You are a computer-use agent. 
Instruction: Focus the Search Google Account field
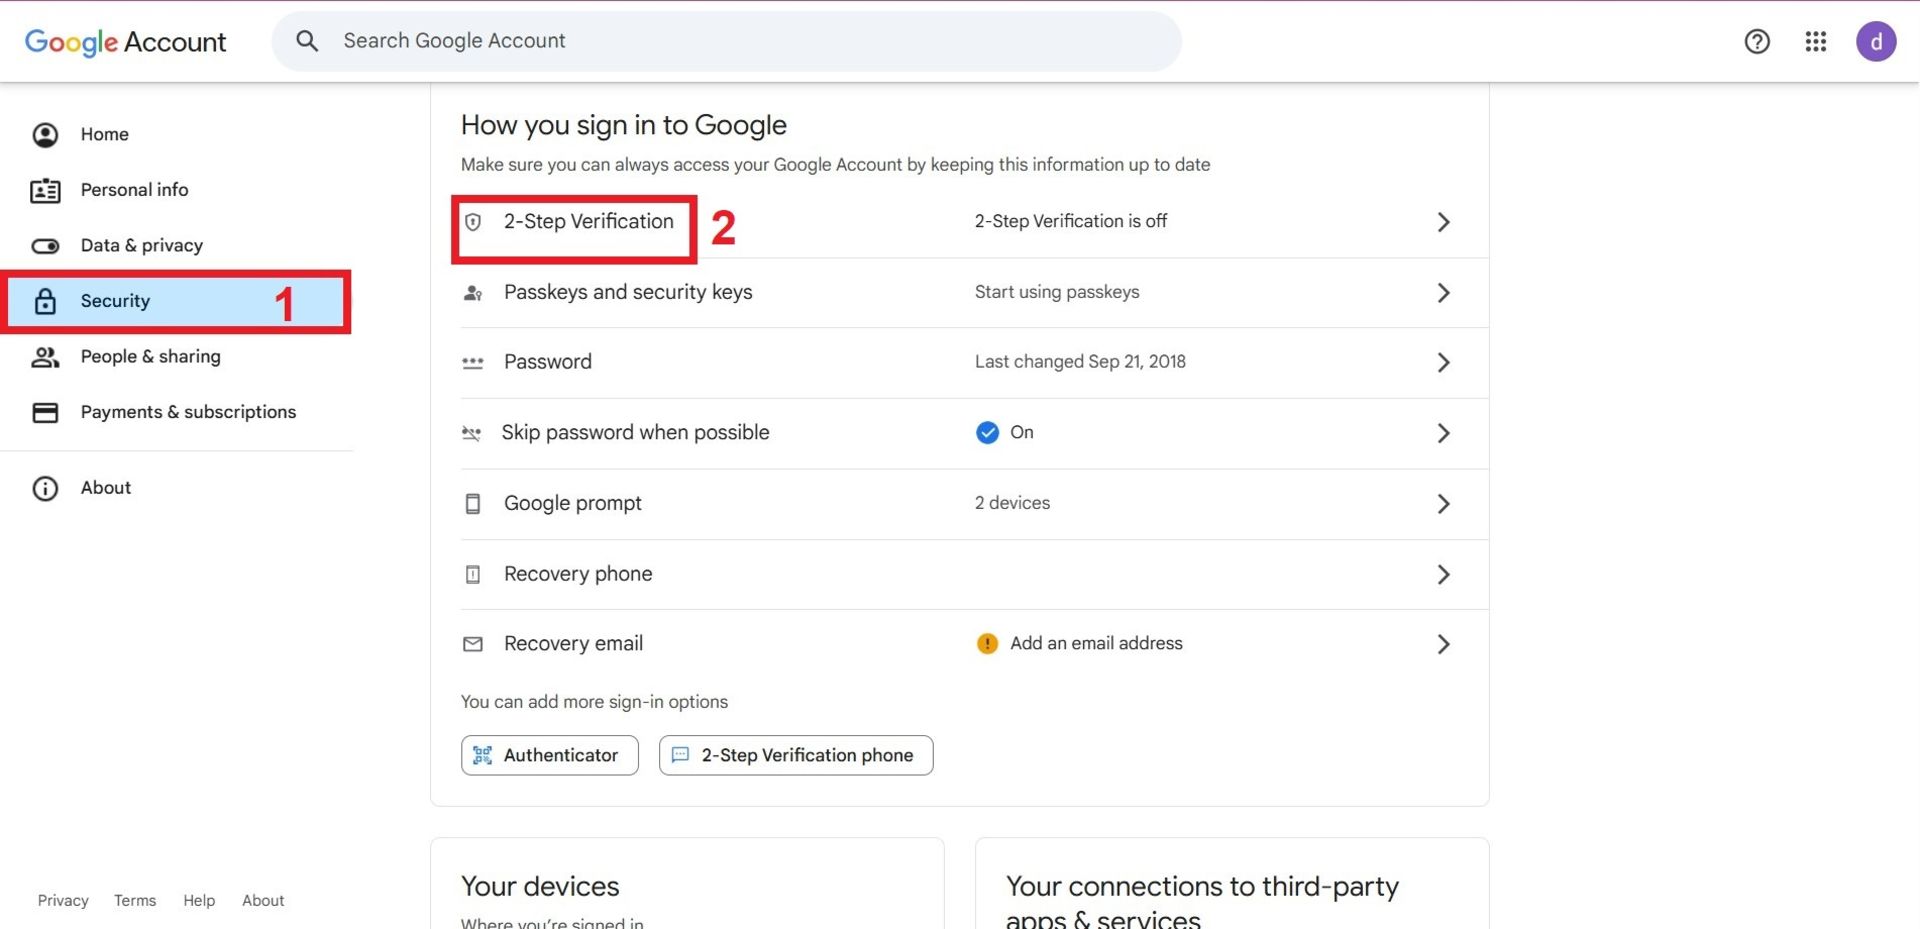[x=727, y=41]
